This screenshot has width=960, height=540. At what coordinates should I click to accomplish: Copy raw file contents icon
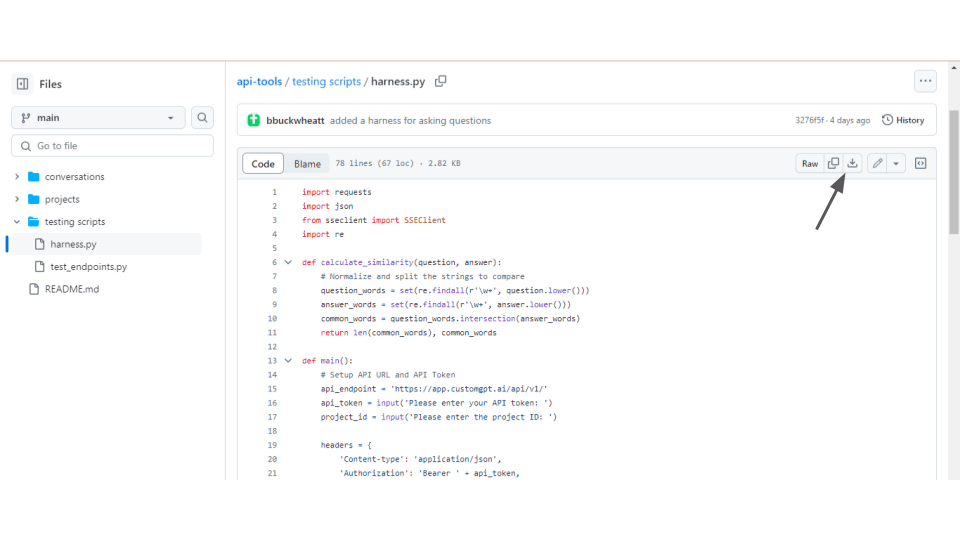tap(833, 163)
